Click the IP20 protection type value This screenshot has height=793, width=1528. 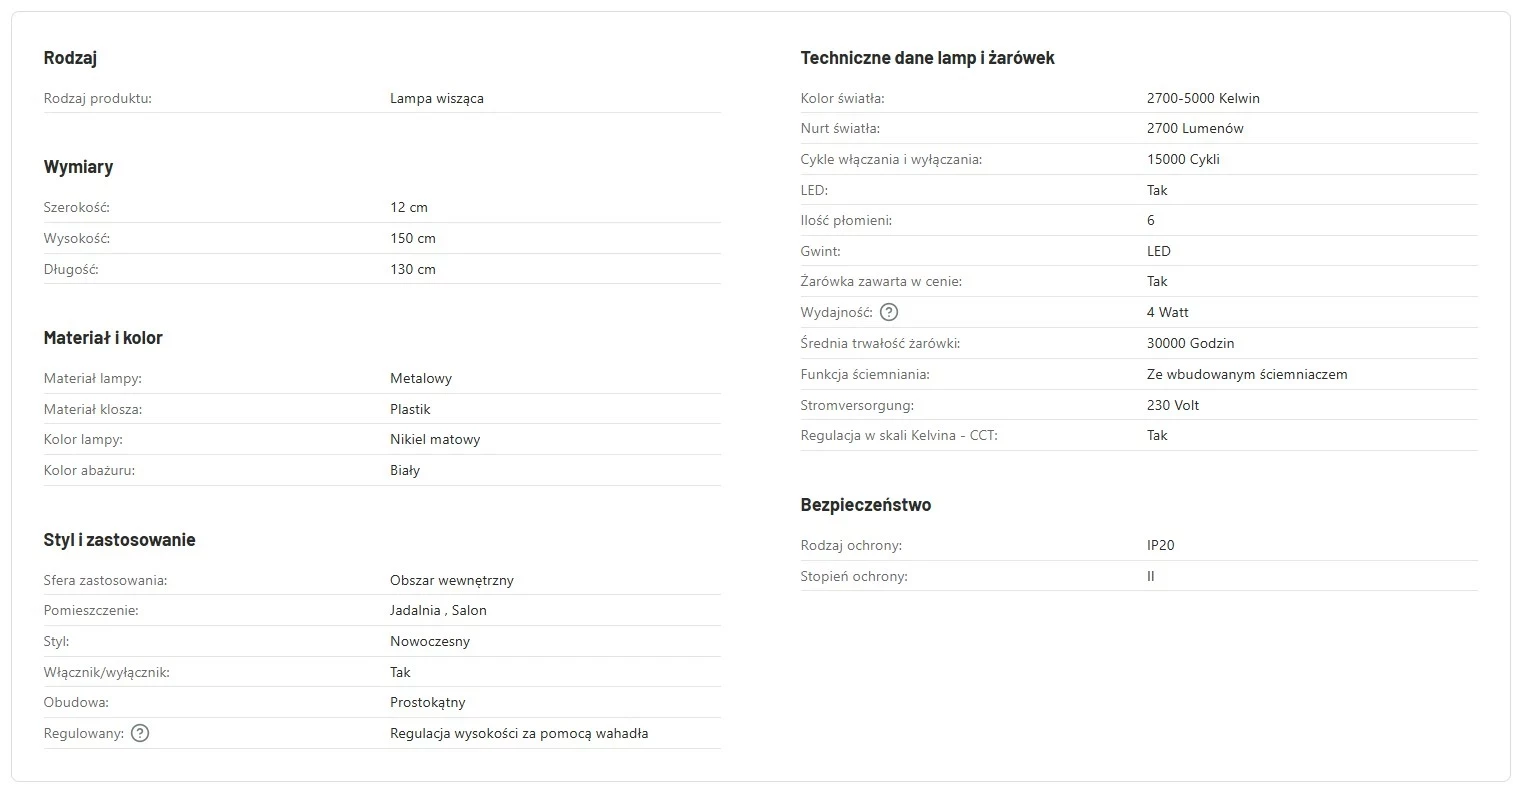coord(1160,545)
